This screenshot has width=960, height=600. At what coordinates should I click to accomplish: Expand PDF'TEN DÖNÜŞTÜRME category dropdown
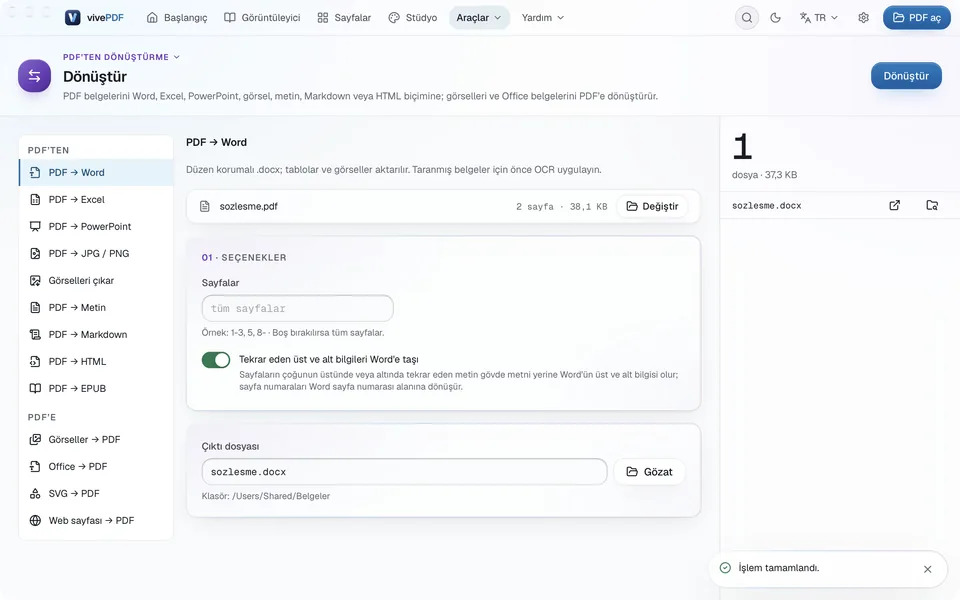point(121,57)
